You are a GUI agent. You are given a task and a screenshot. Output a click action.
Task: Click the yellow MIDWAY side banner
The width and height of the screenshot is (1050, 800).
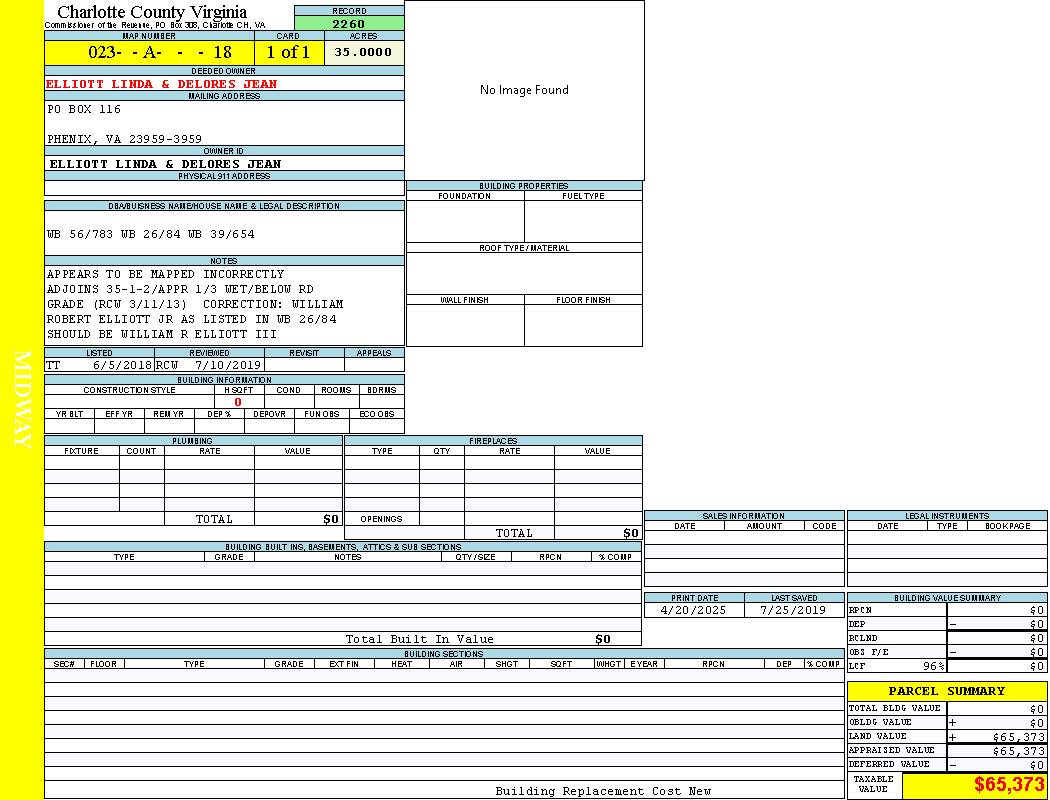(x=22, y=400)
